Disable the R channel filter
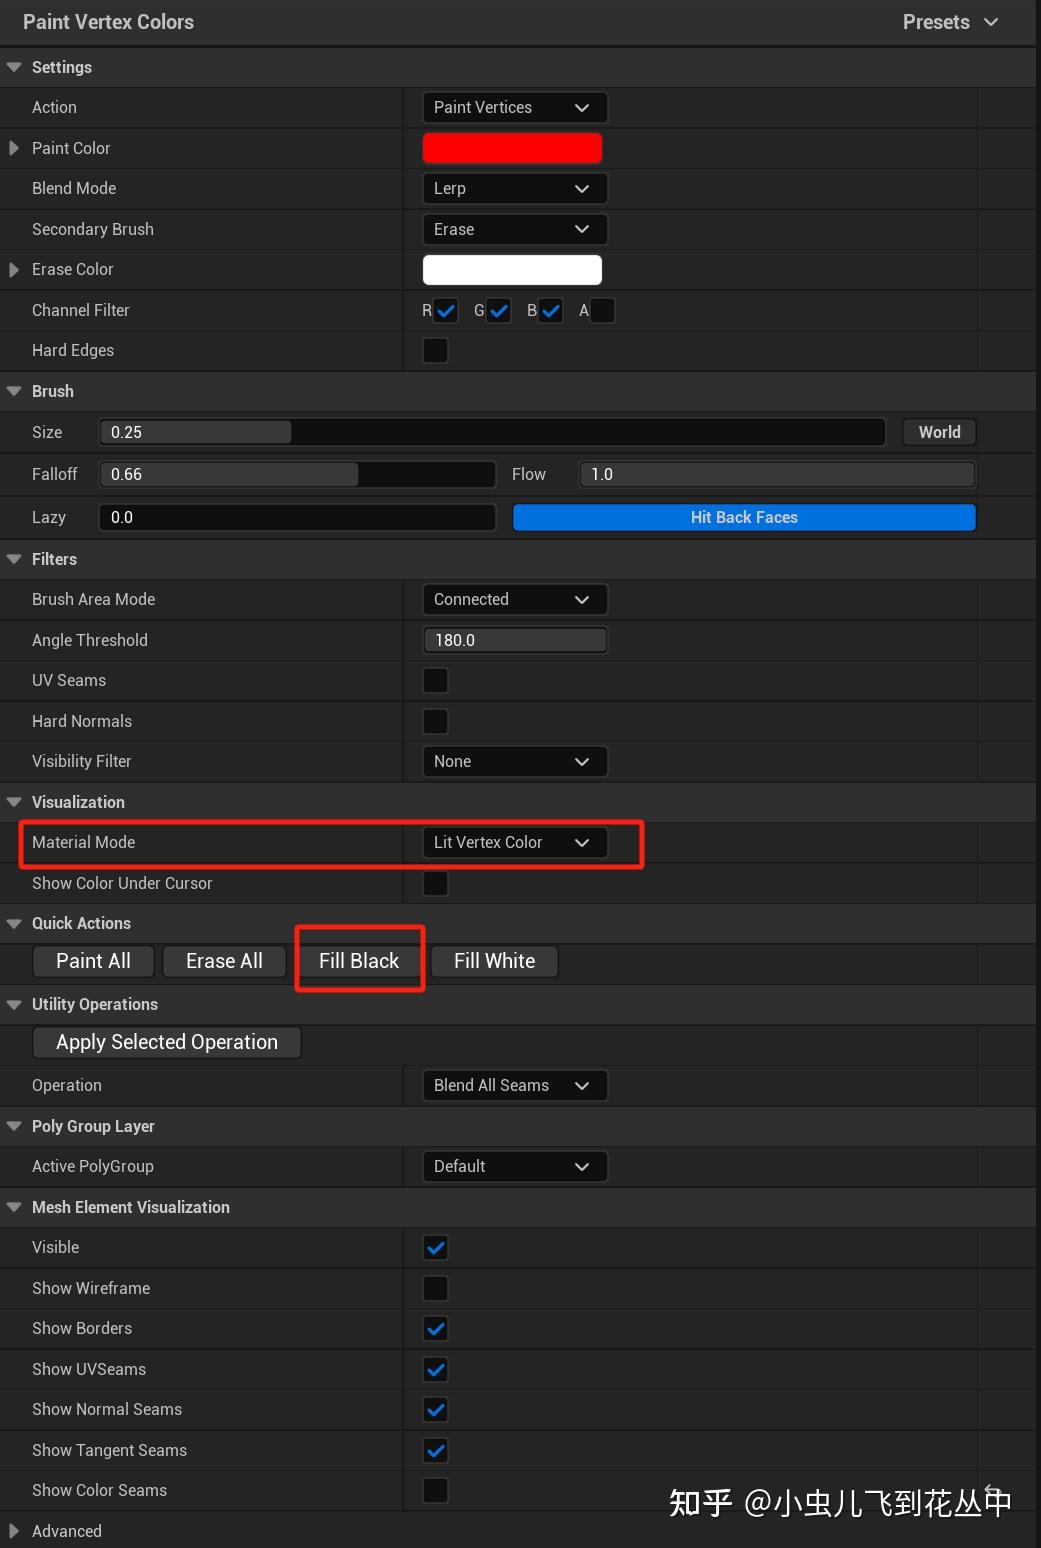The height and width of the screenshot is (1548, 1041). [x=445, y=310]
